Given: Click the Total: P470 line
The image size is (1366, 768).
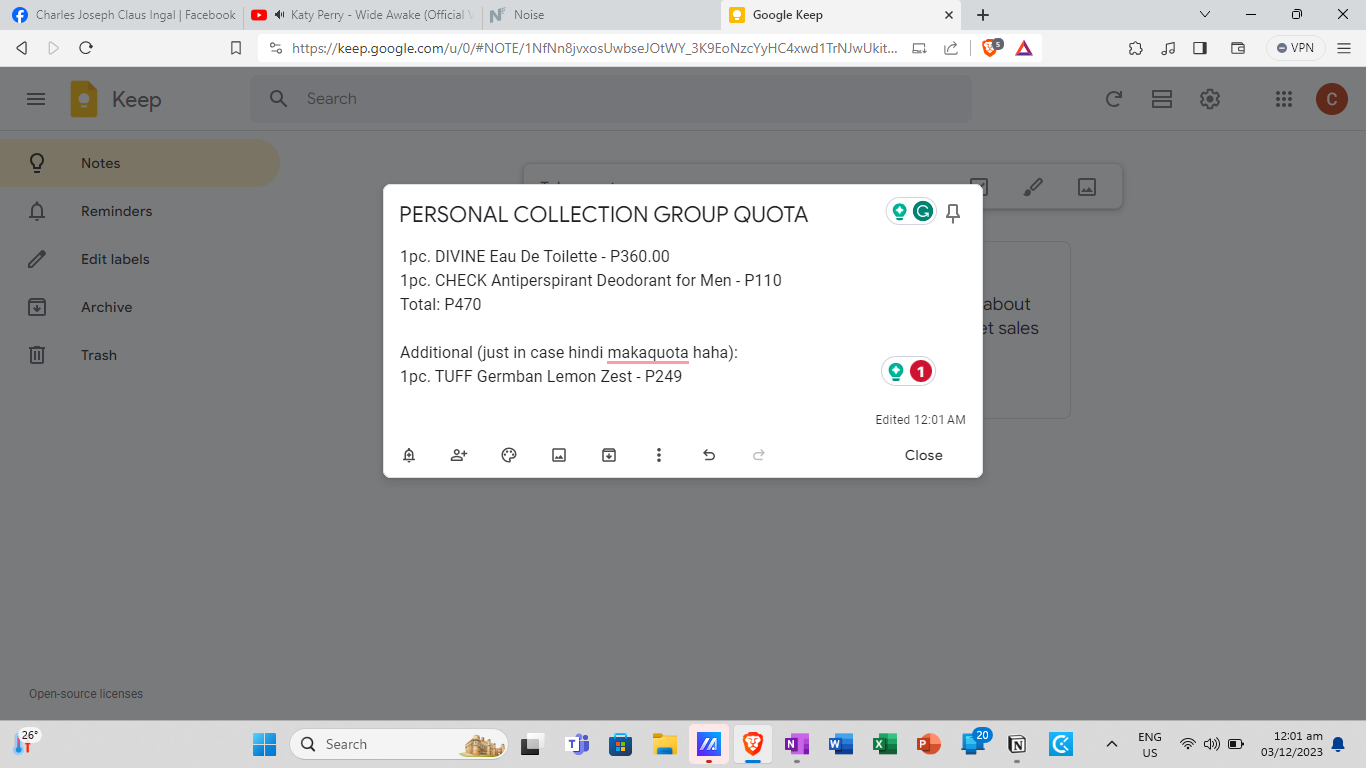Looking at the screenshot, I should (441, 304).
